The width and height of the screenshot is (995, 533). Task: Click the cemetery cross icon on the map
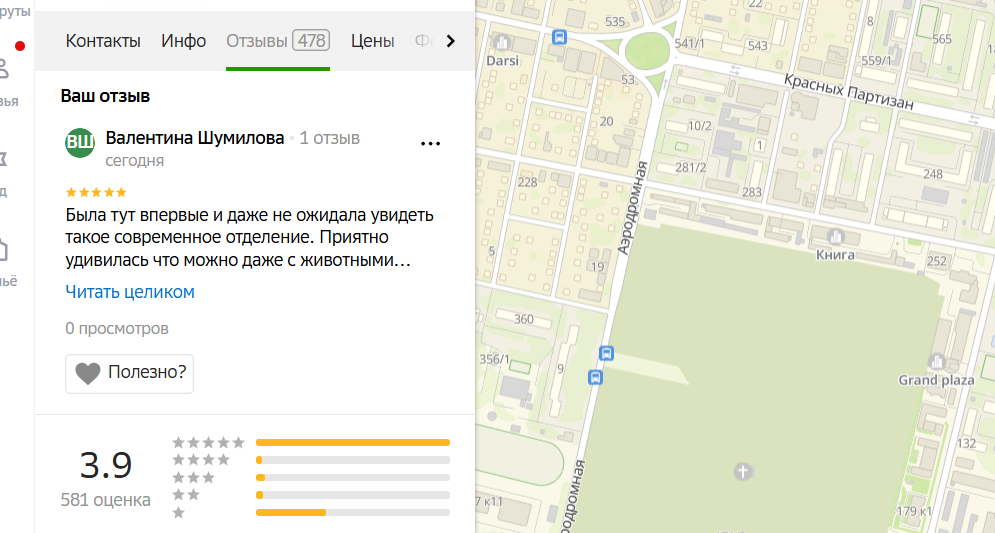point(743,471)
